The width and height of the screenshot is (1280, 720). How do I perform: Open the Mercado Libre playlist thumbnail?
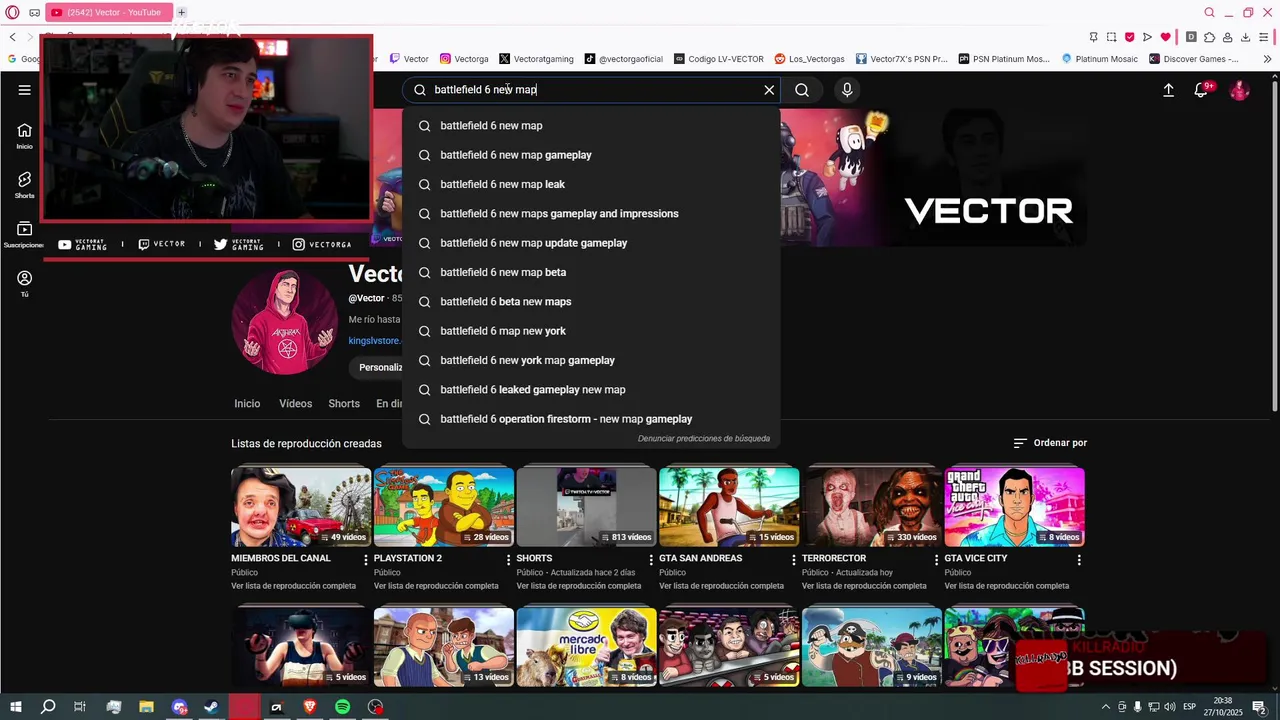coord(586,647)
